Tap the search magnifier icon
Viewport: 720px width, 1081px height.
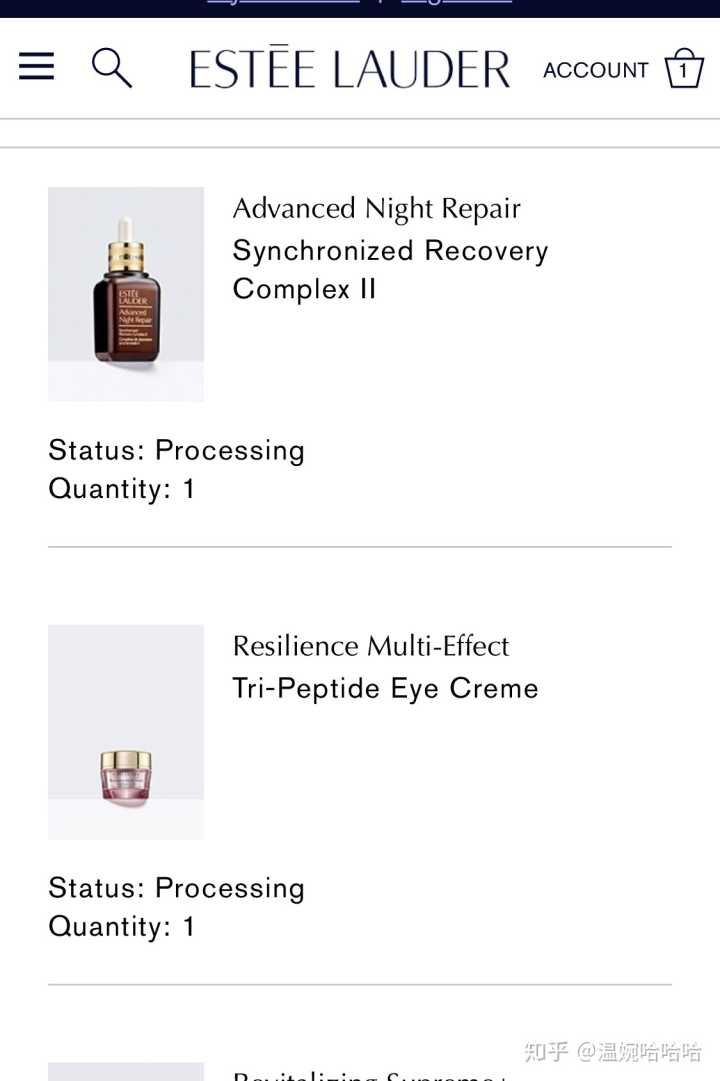(x=111, y=68)
